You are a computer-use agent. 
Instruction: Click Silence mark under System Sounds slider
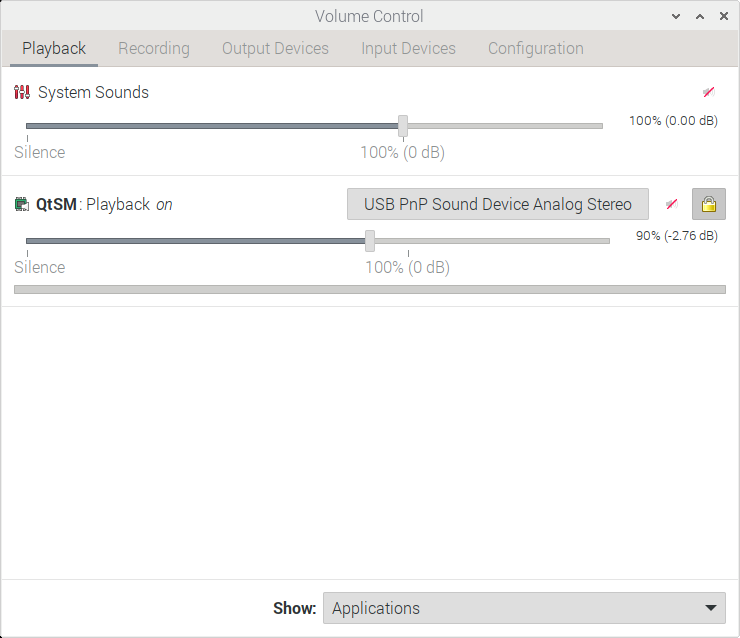(x=40, y=153)
